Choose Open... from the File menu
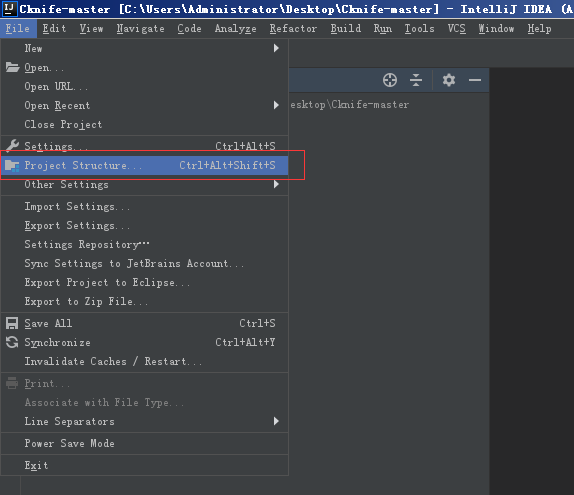The width and height of the screenshot is (574, 495). coord(144,67)
